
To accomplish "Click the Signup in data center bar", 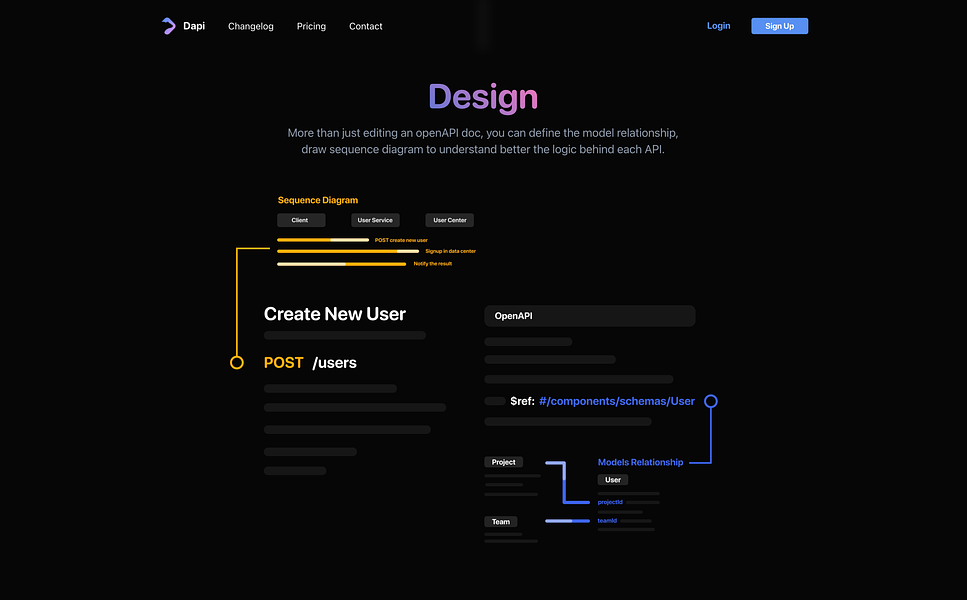I will click(x=348, y=251).
